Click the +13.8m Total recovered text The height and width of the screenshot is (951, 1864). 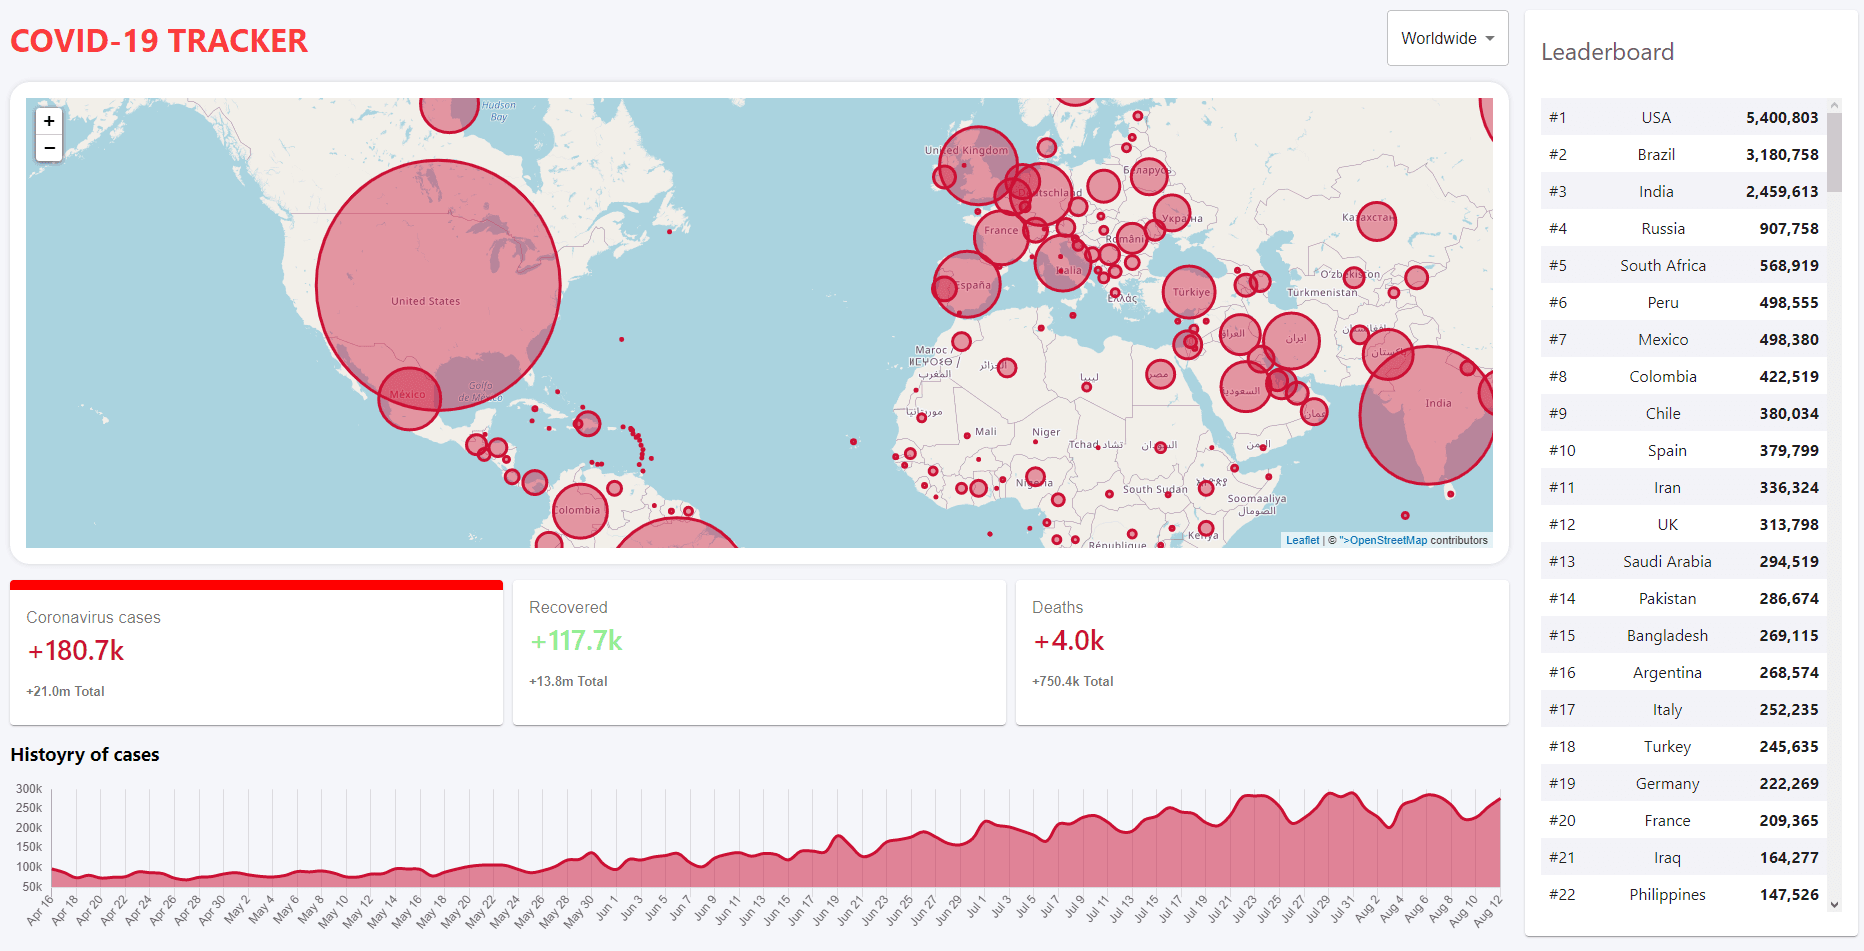pos(568,681)
